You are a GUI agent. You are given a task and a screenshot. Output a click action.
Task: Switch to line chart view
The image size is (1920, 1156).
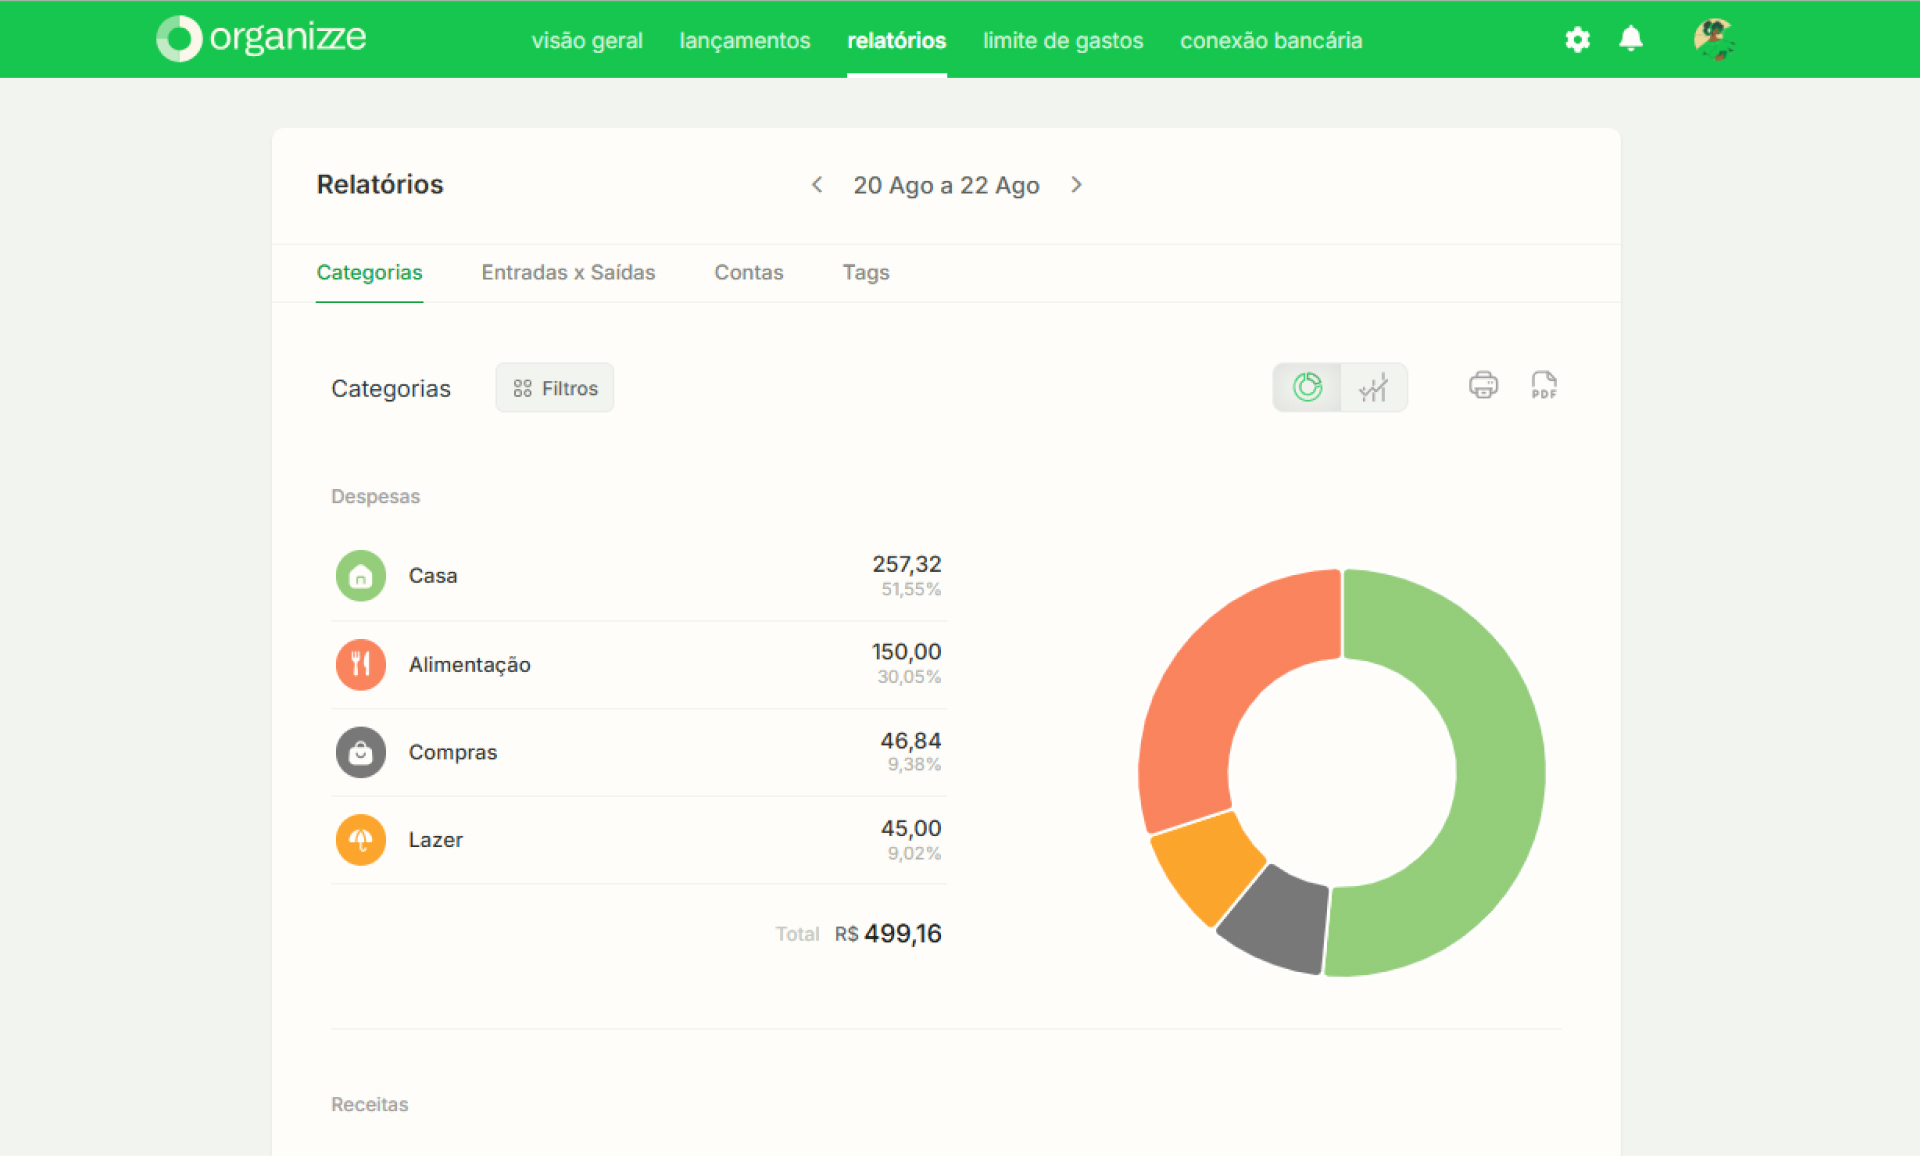[x=1373, y=387]
